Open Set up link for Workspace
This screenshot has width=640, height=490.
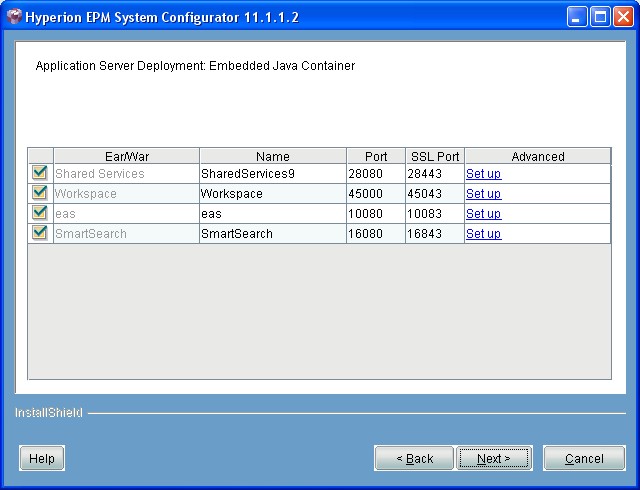click(x=483, y=194)
